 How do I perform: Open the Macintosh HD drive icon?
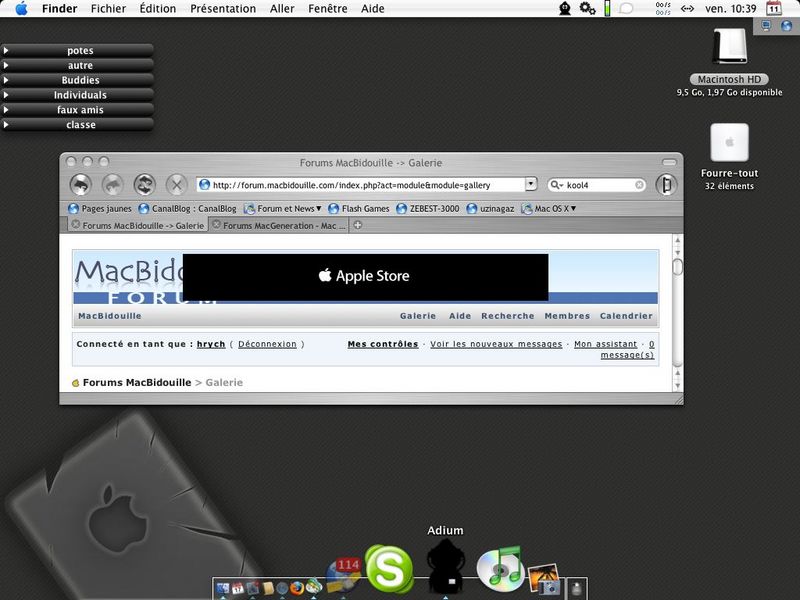(730, 46)
